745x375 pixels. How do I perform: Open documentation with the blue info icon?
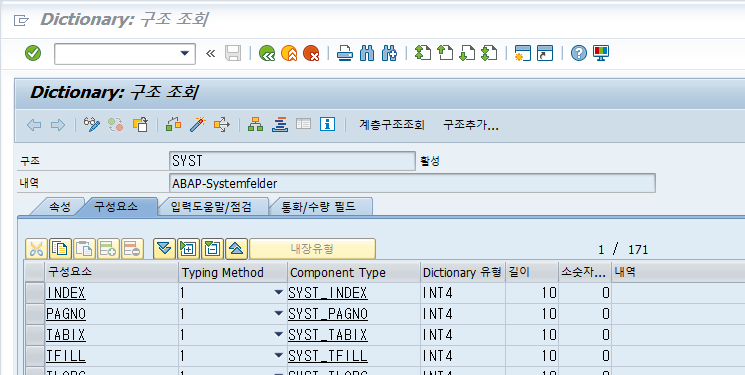[x=327, y=125]
